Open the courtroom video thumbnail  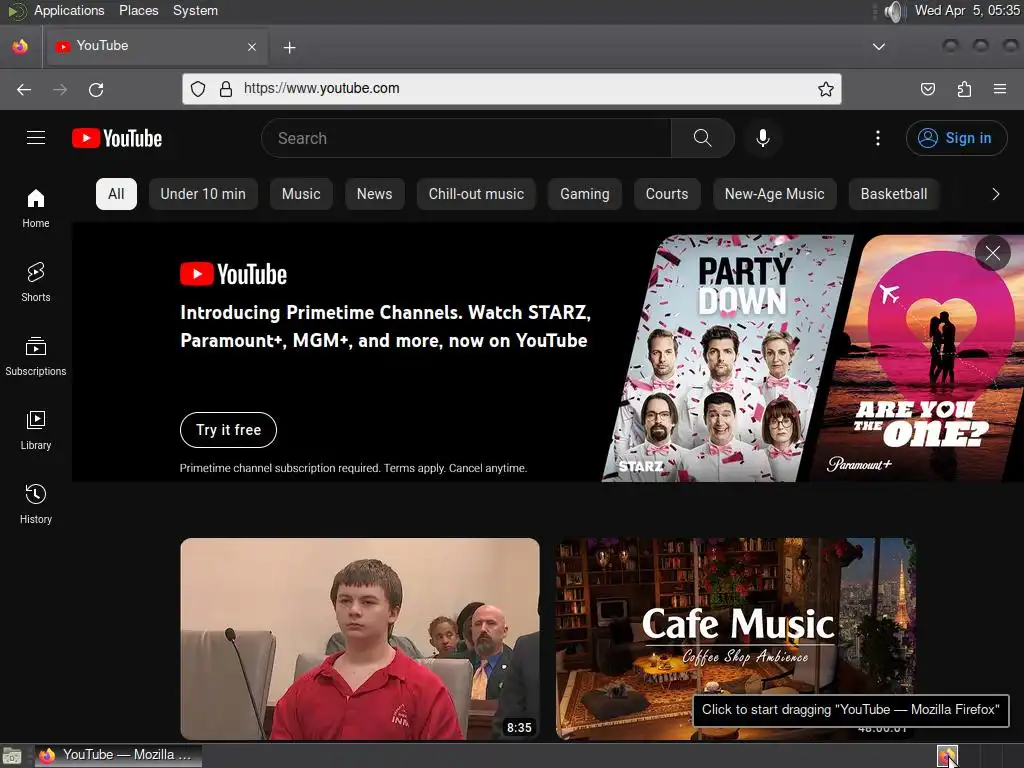pyautogui.click(x=360, y=639)
